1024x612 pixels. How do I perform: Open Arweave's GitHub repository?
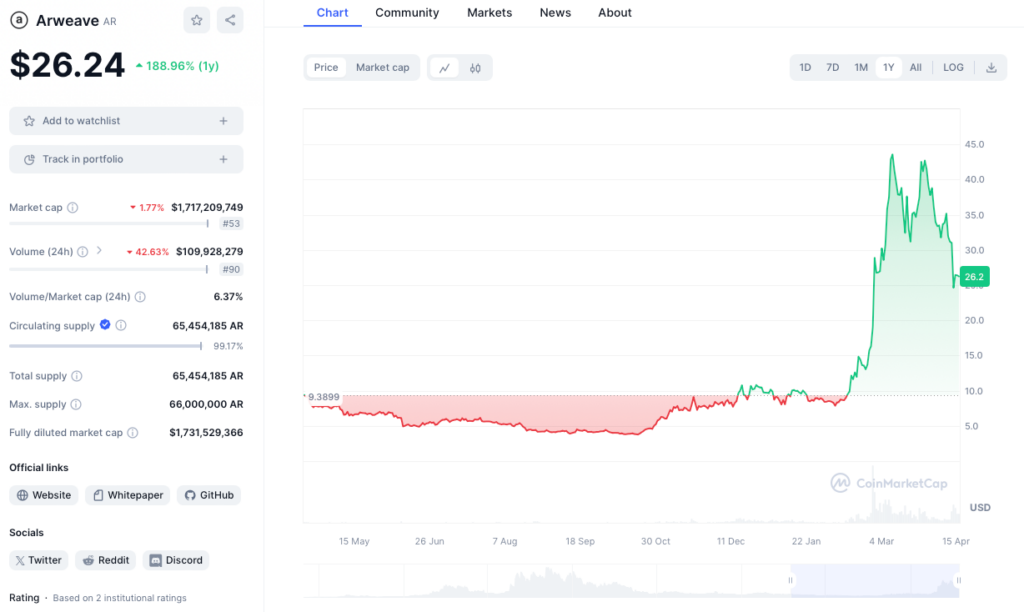(208, 495)
